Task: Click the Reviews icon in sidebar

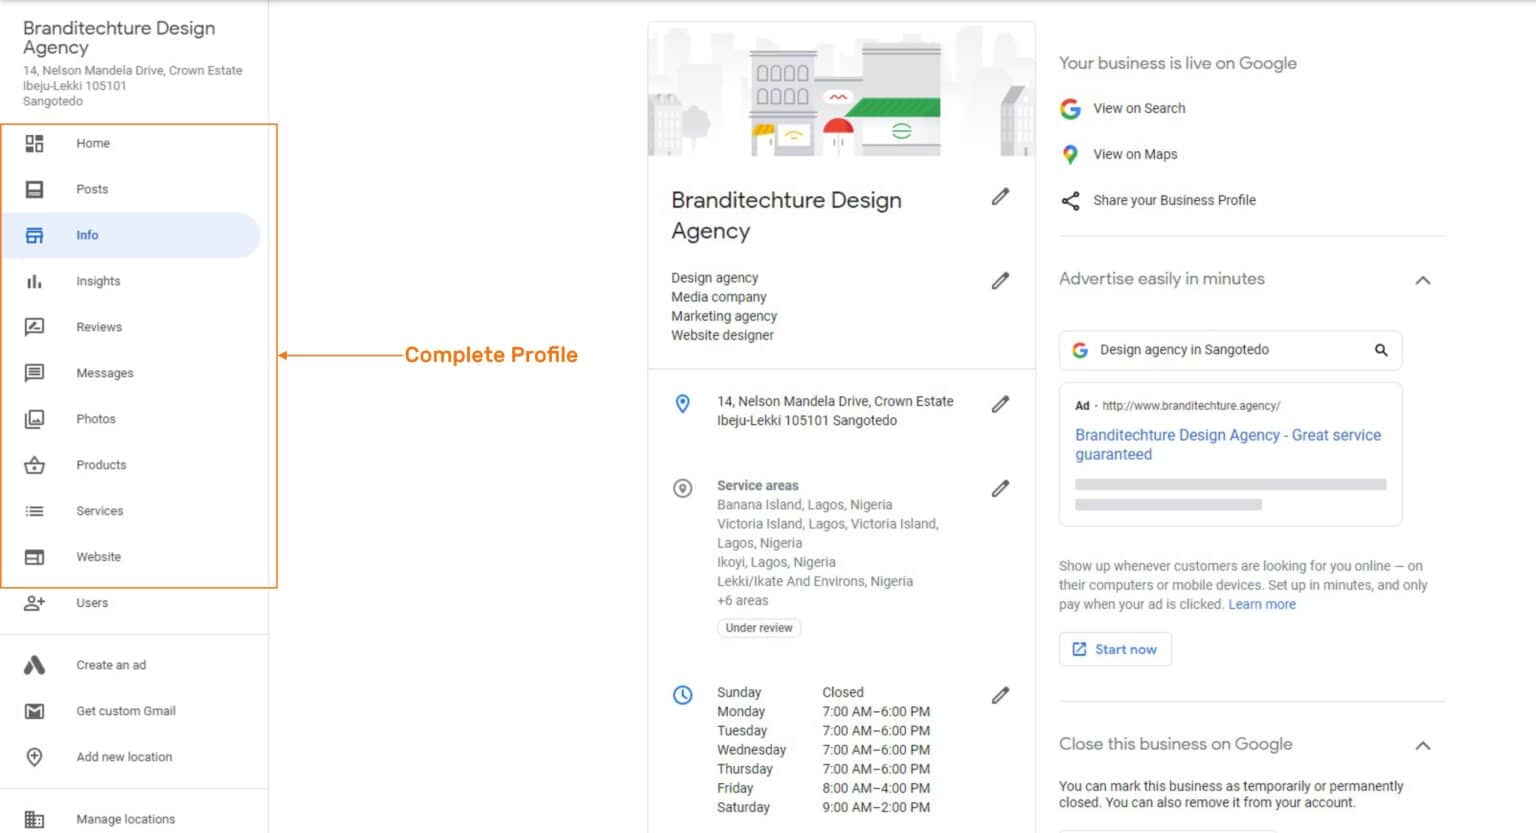Action: point(34,327)
